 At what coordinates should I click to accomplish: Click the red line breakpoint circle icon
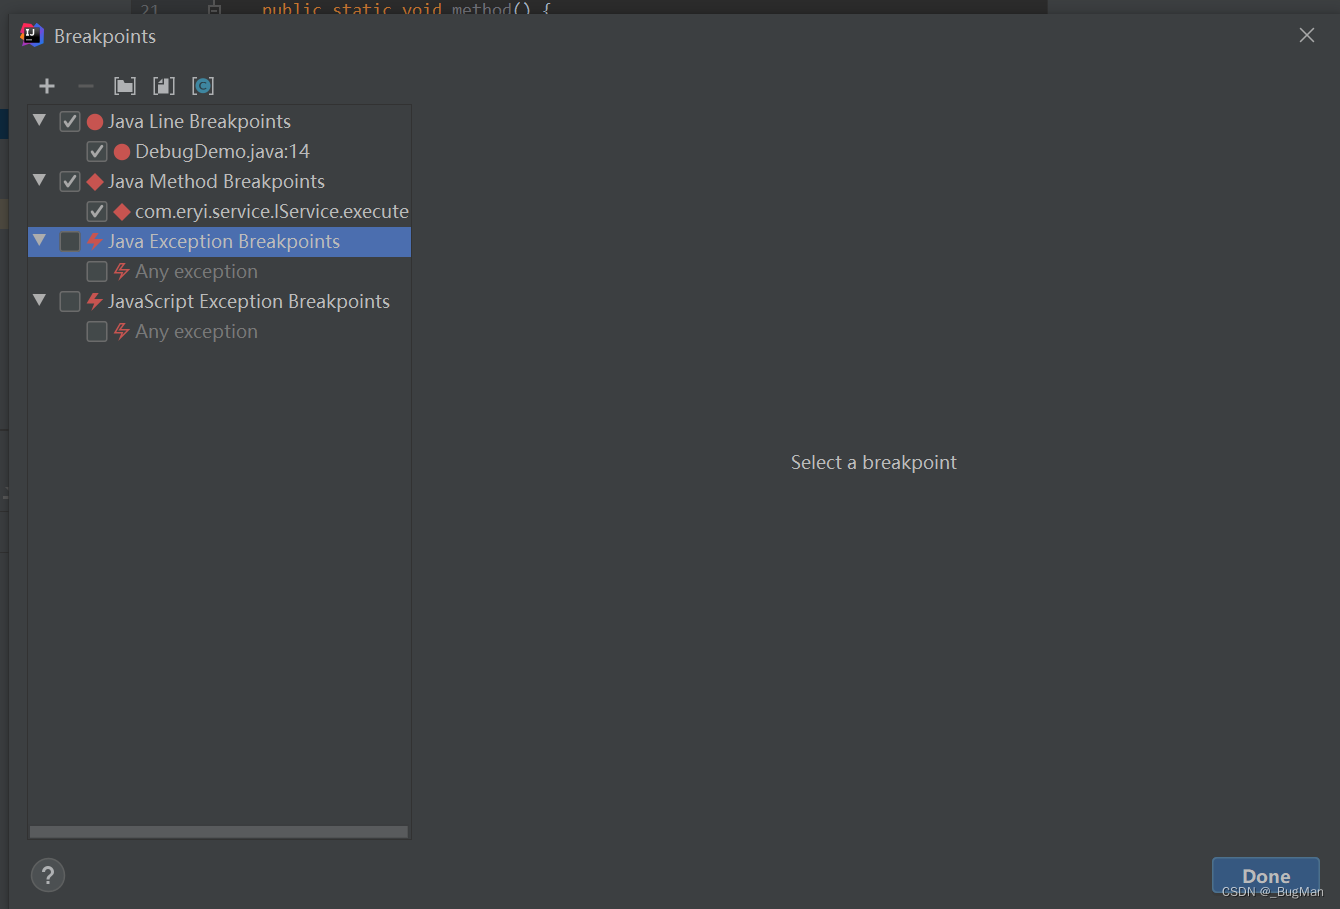[93, 121]
